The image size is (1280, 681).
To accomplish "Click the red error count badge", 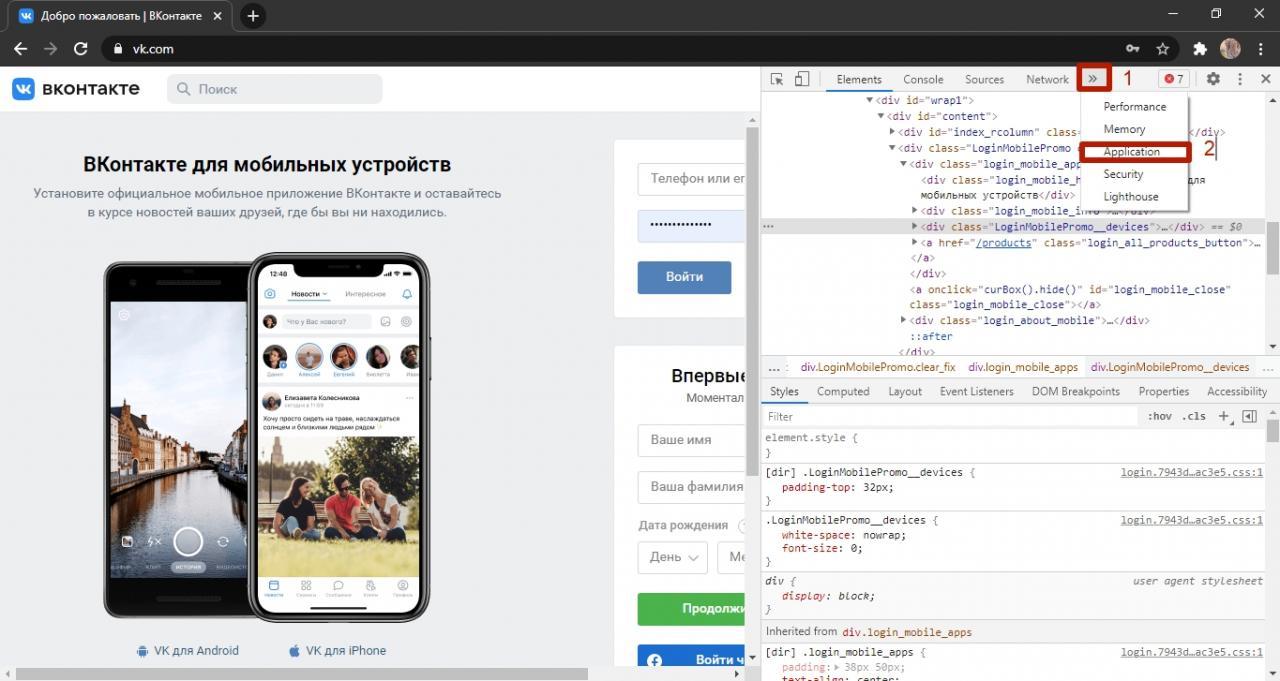I will [x=1173, y=79].
